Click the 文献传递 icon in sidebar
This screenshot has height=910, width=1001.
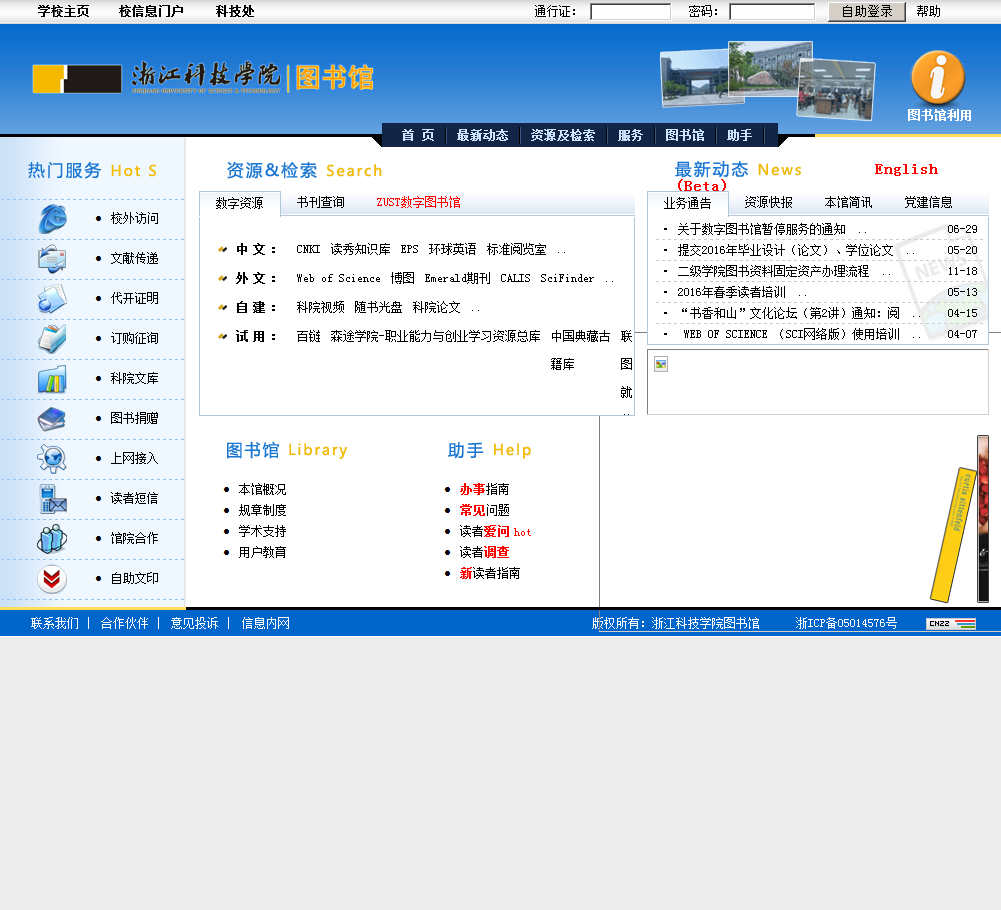click(52, 258)
